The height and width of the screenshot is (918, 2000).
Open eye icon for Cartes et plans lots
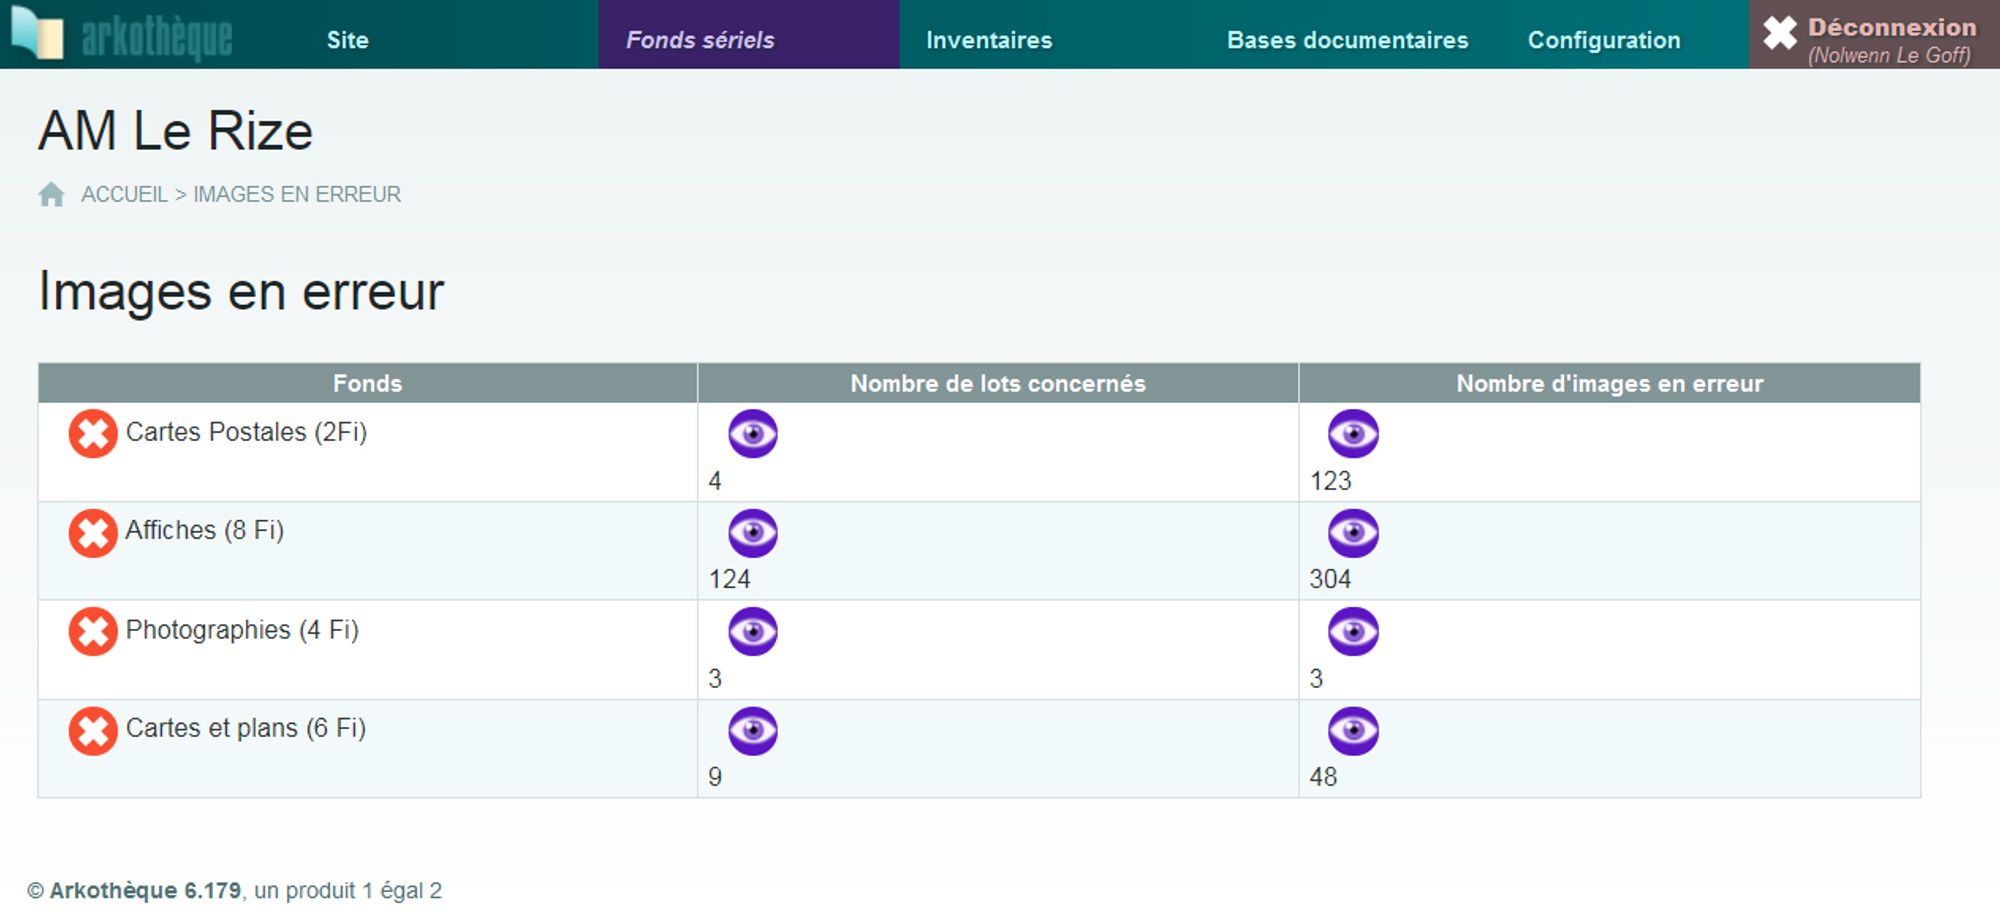(x=753, y=731)
